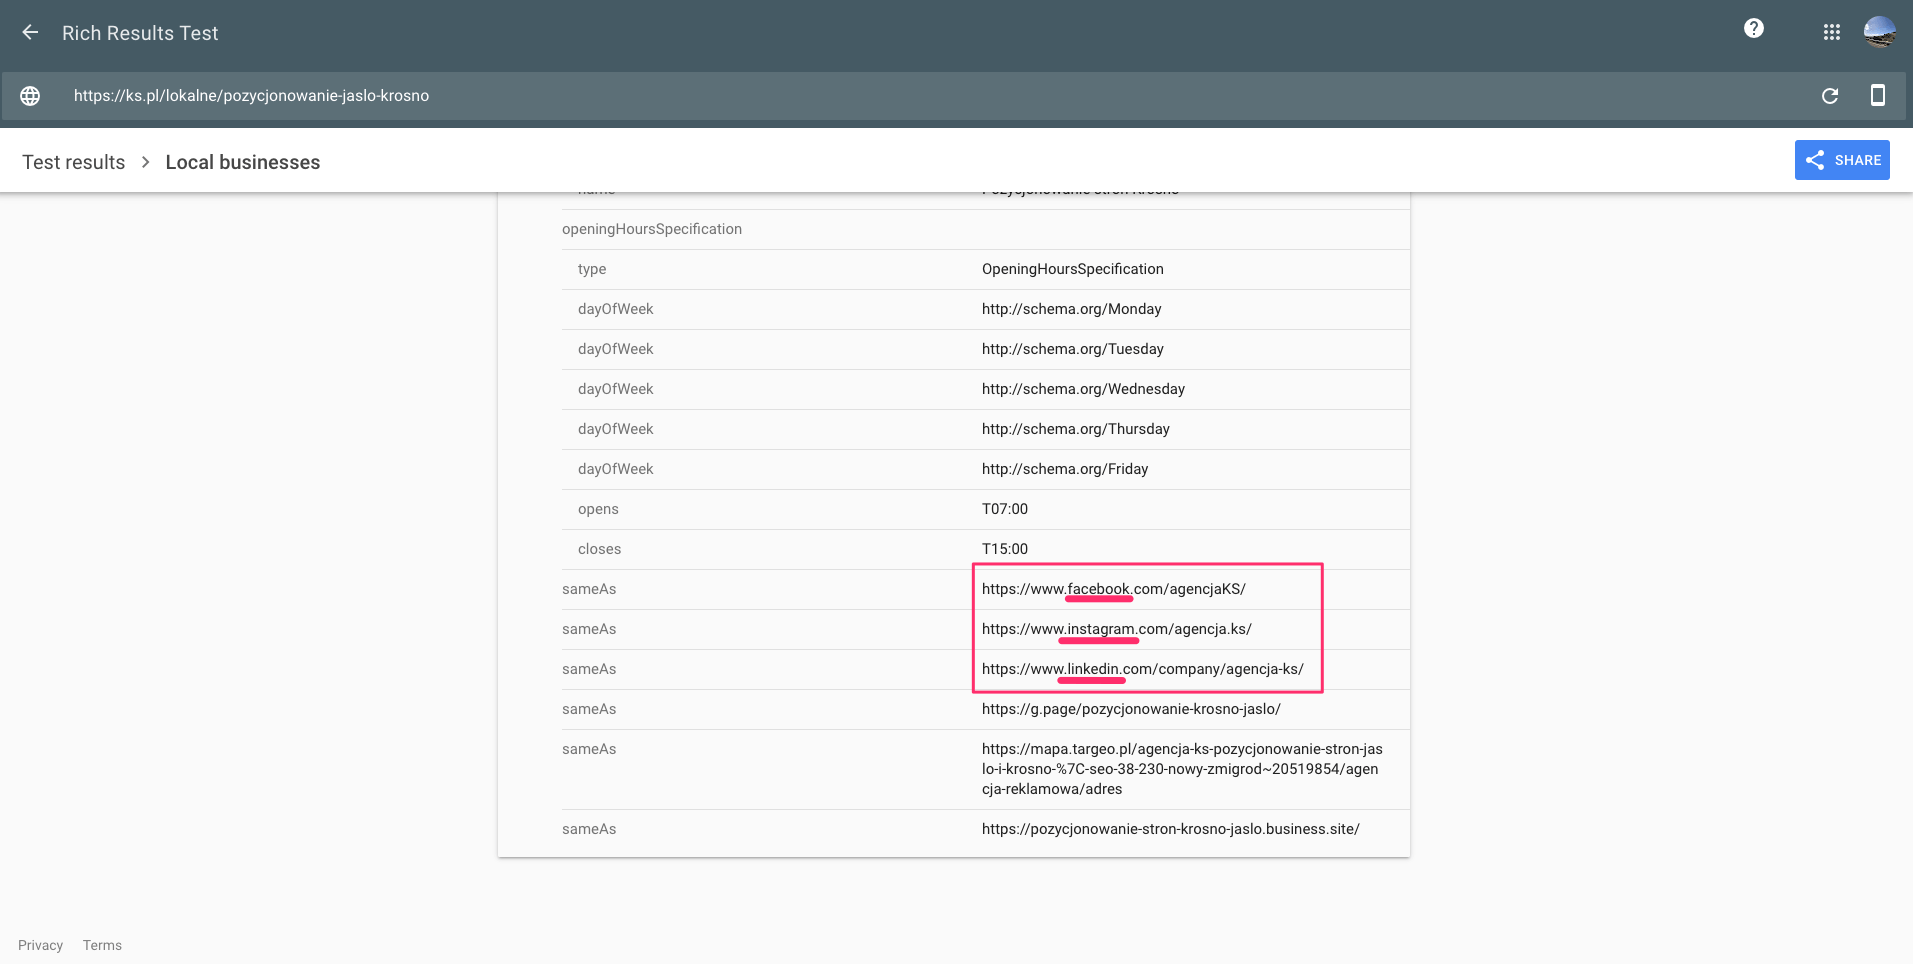
Task: Click the breadcrumb chevron separator
Action: [x=145, y=162]
